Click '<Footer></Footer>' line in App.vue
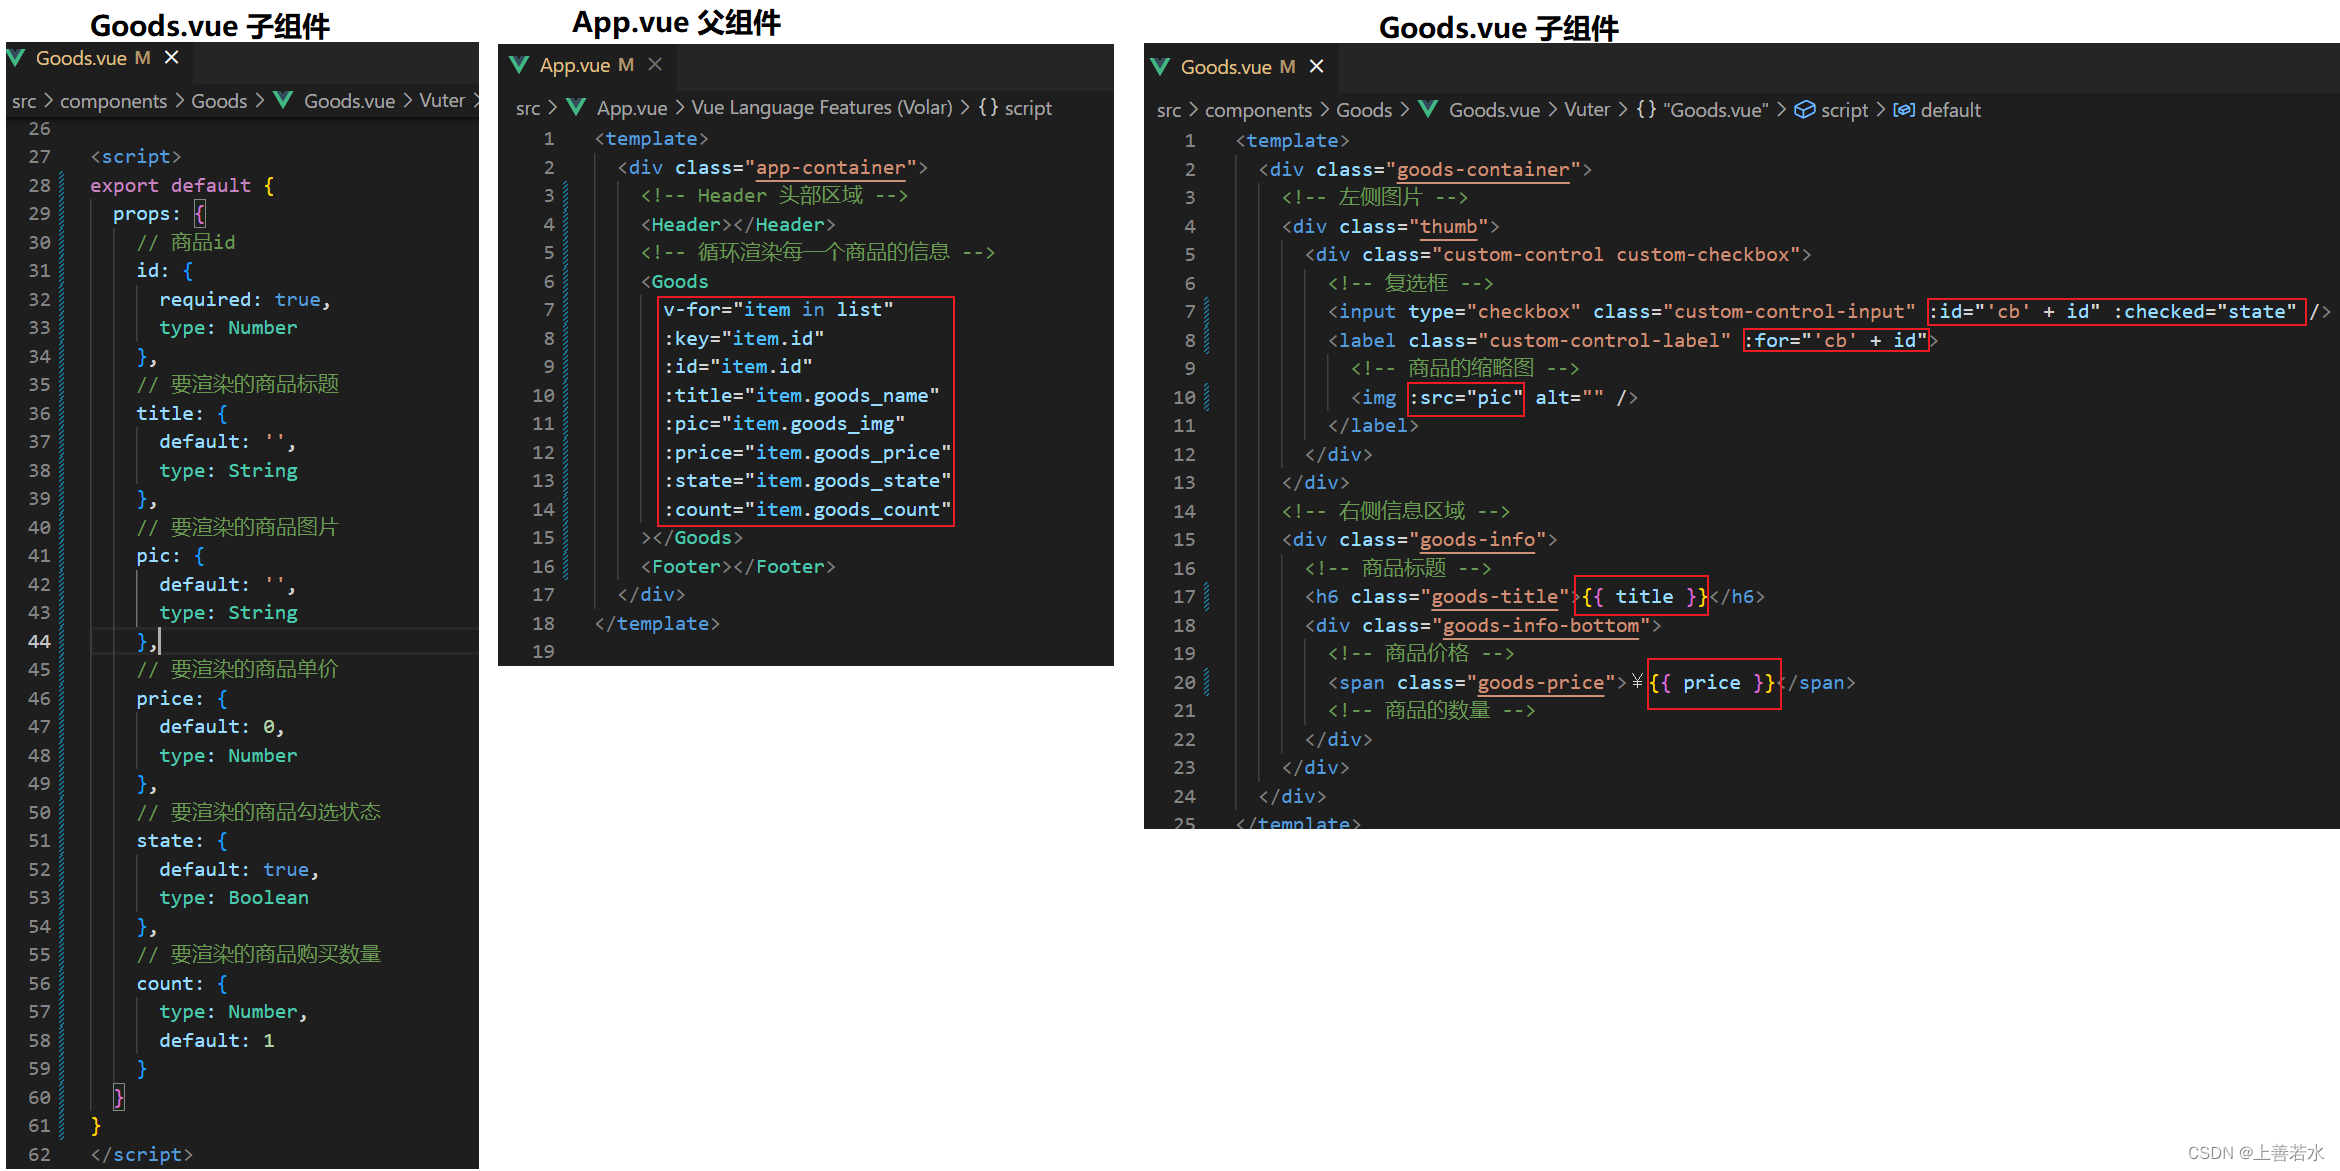 pyautogui.click(x=738, y=566)
